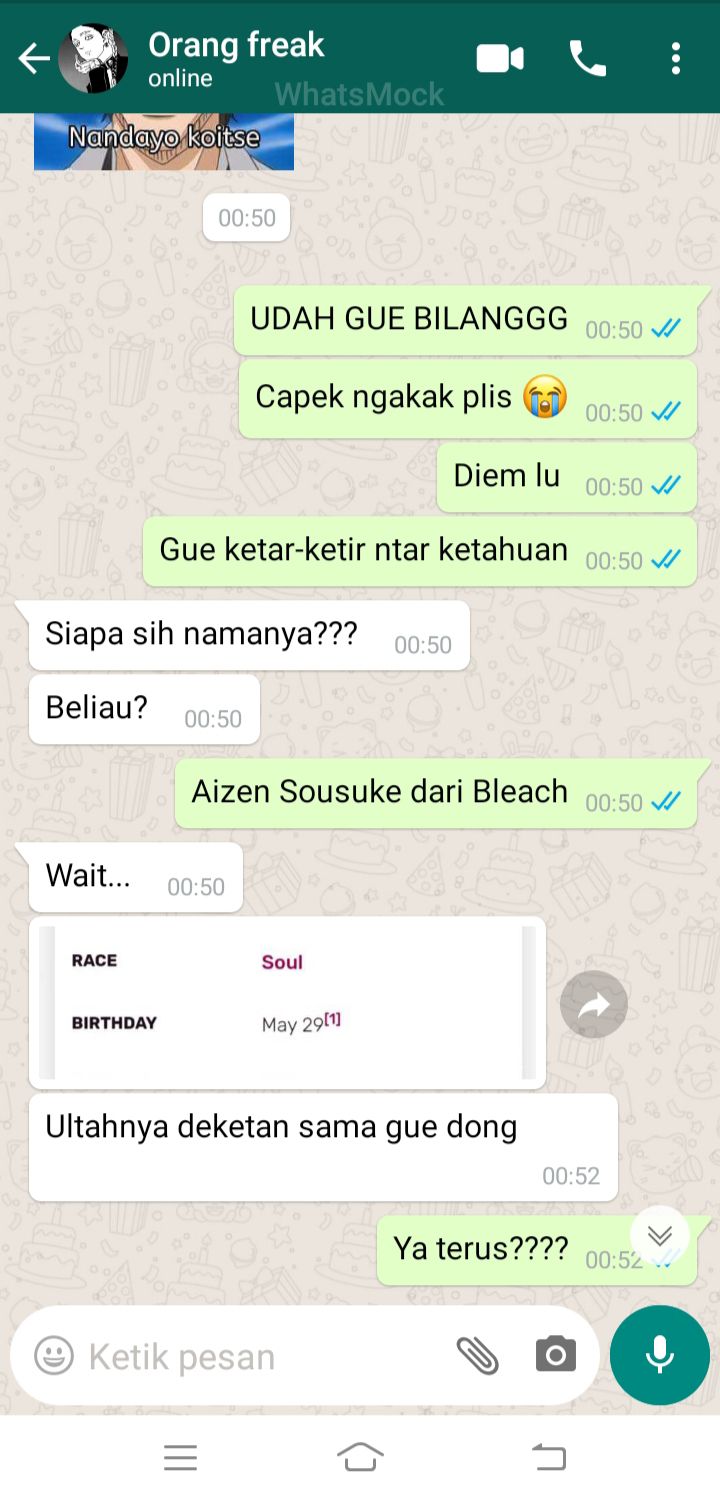Open the Nandayo koitse image
Viewport: 720px width, 1496px height.
point(164,141)
